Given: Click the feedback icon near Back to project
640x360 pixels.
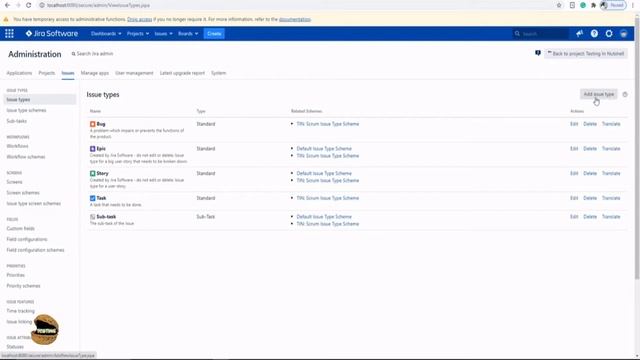Looking at the screenshot, I should [x=538, y=53].
